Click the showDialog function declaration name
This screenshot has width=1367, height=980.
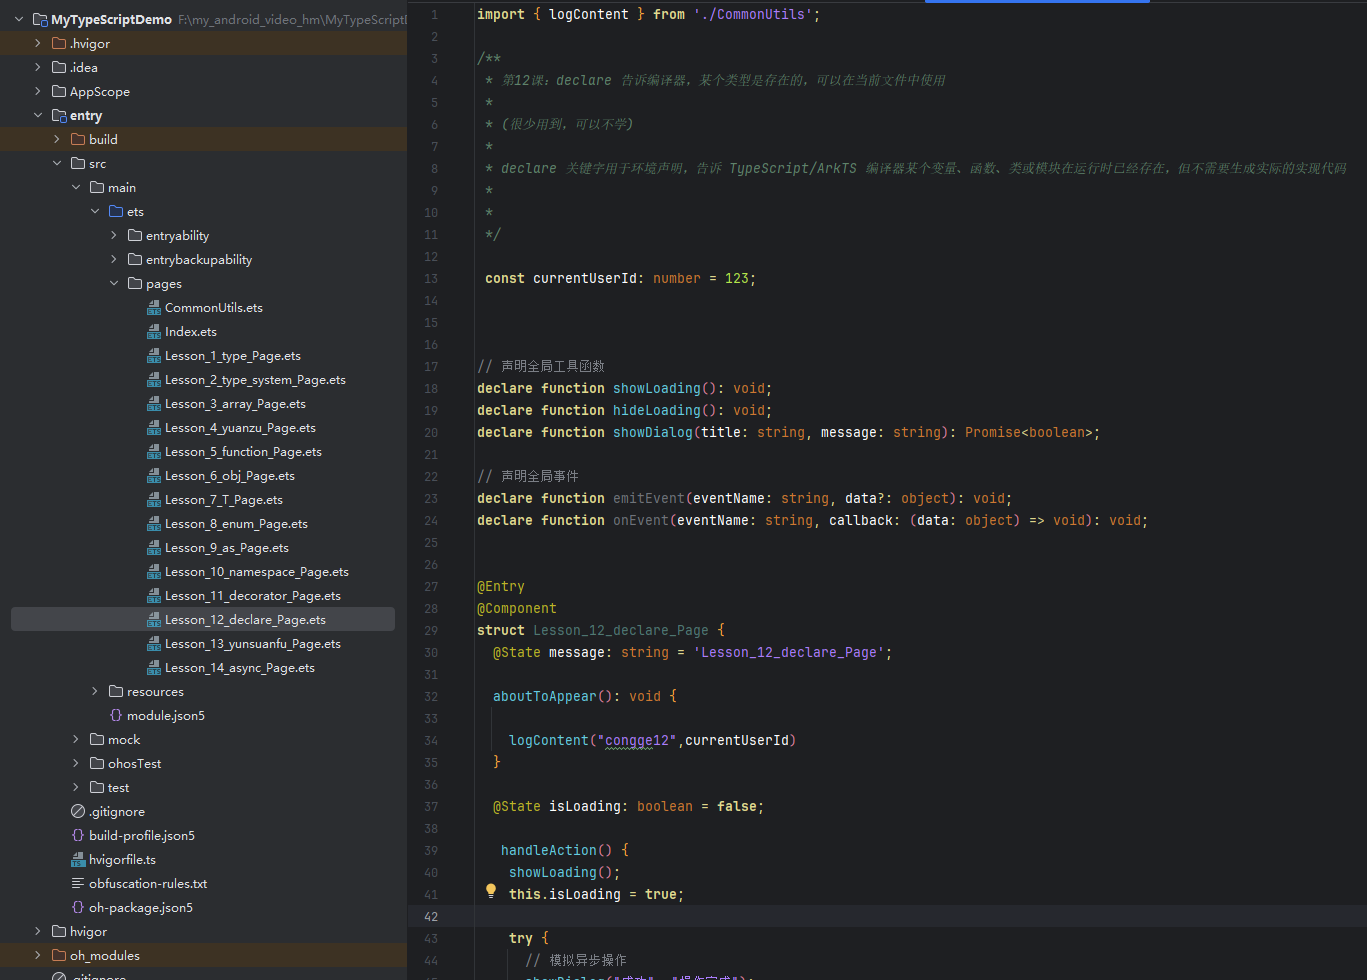pyautogui.click(x=653, y=432)
